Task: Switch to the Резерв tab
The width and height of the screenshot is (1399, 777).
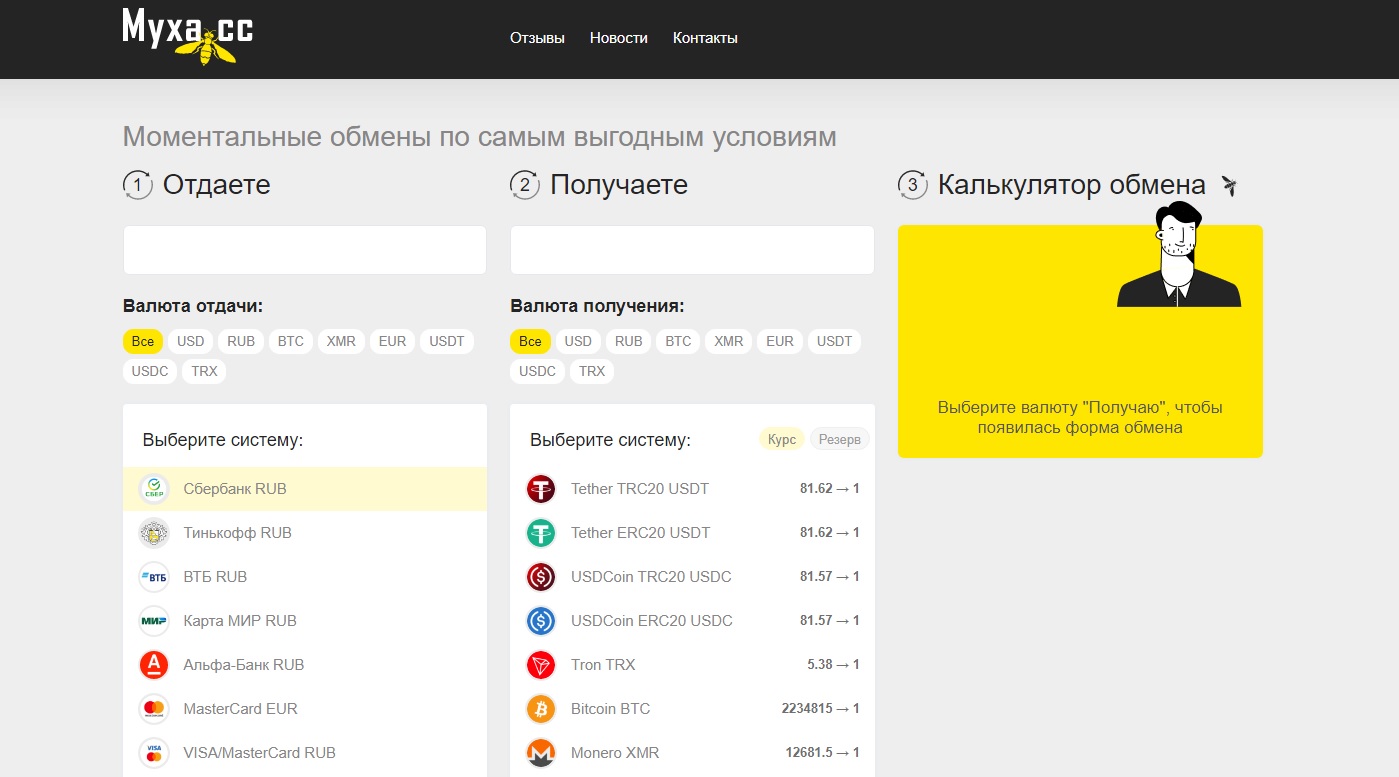Action: pyautogui.click(x=839, y=439)
